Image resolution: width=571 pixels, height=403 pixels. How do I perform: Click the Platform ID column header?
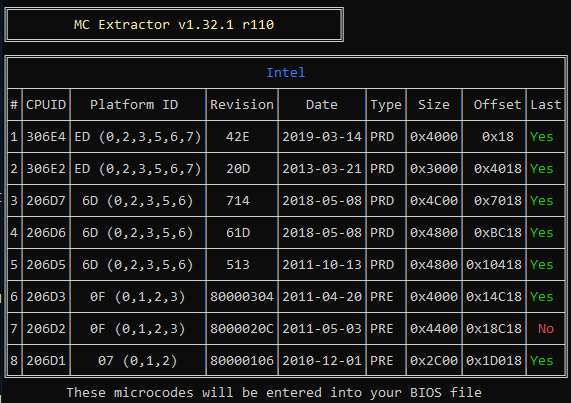click(134, 105)
